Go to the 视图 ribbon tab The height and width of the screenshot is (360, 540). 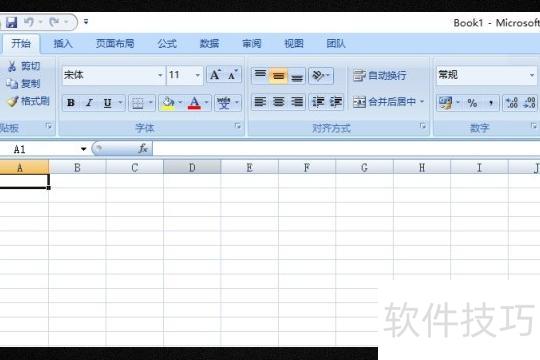pos(293,43)
